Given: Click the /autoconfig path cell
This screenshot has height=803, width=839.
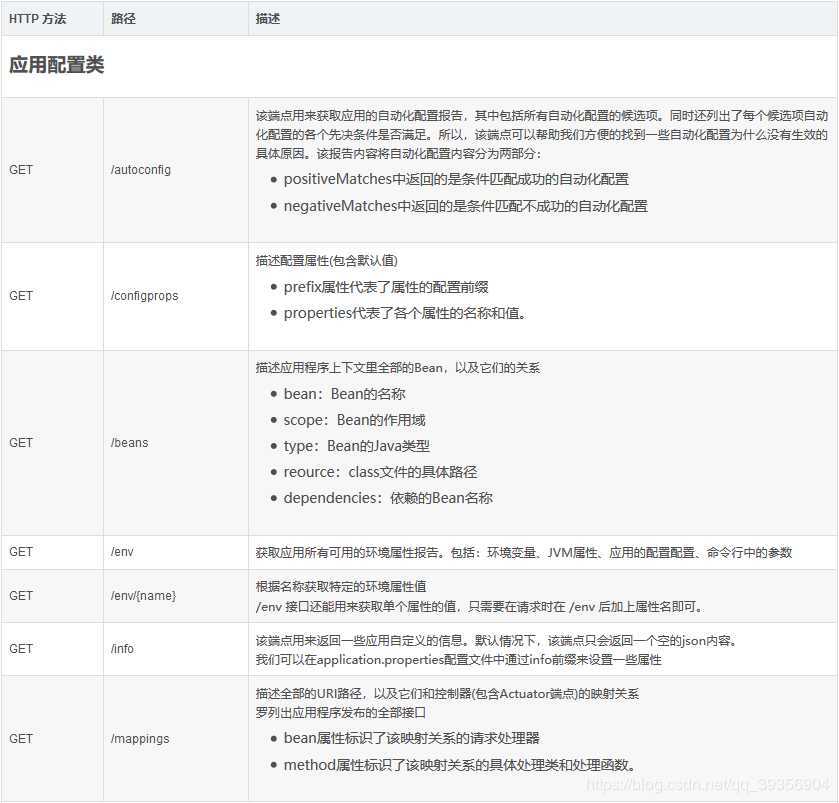Looking at the screenshot, I should coord(141,170).
